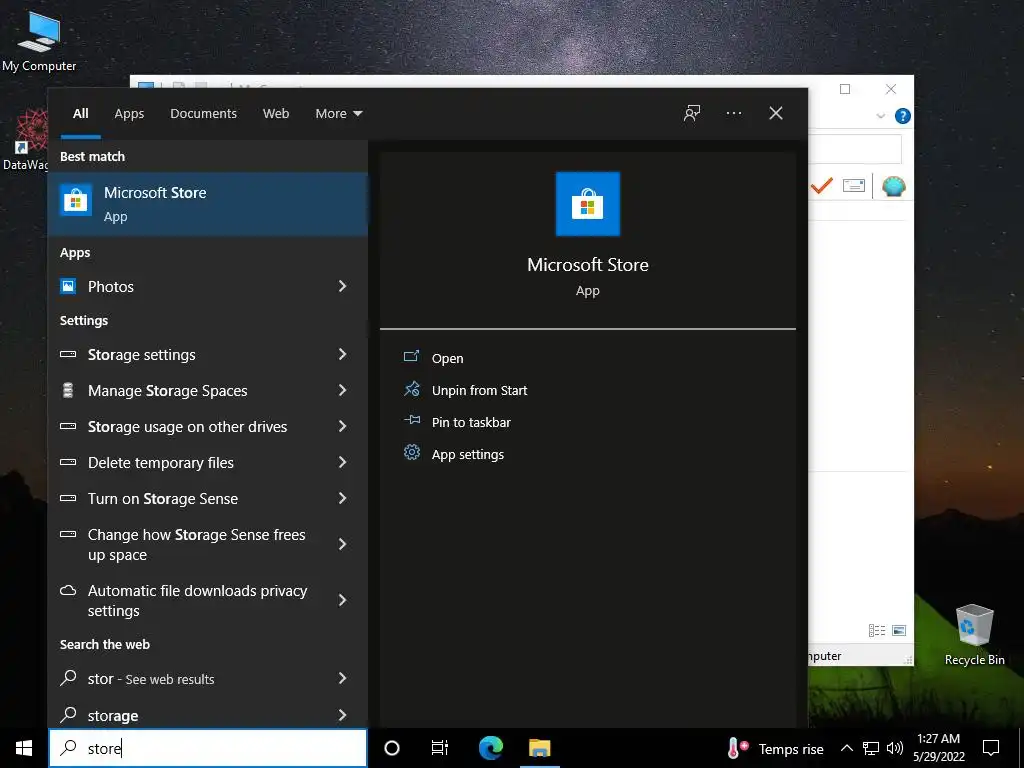Open Delete temporary files setting
This screenshot has width=1024, height=768.
(x=208, y=462)
